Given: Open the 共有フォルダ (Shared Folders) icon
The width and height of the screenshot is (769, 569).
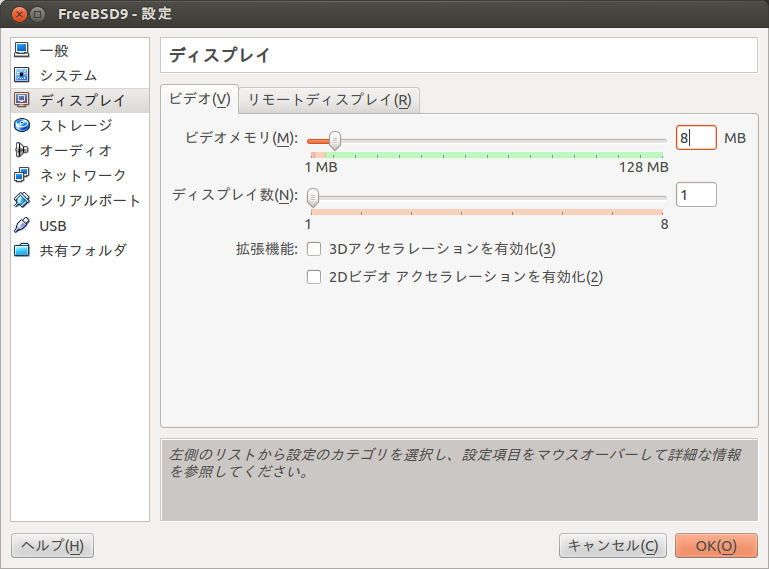Looking at the screenshot, I should pyautogui.click(x=22, y=250).
